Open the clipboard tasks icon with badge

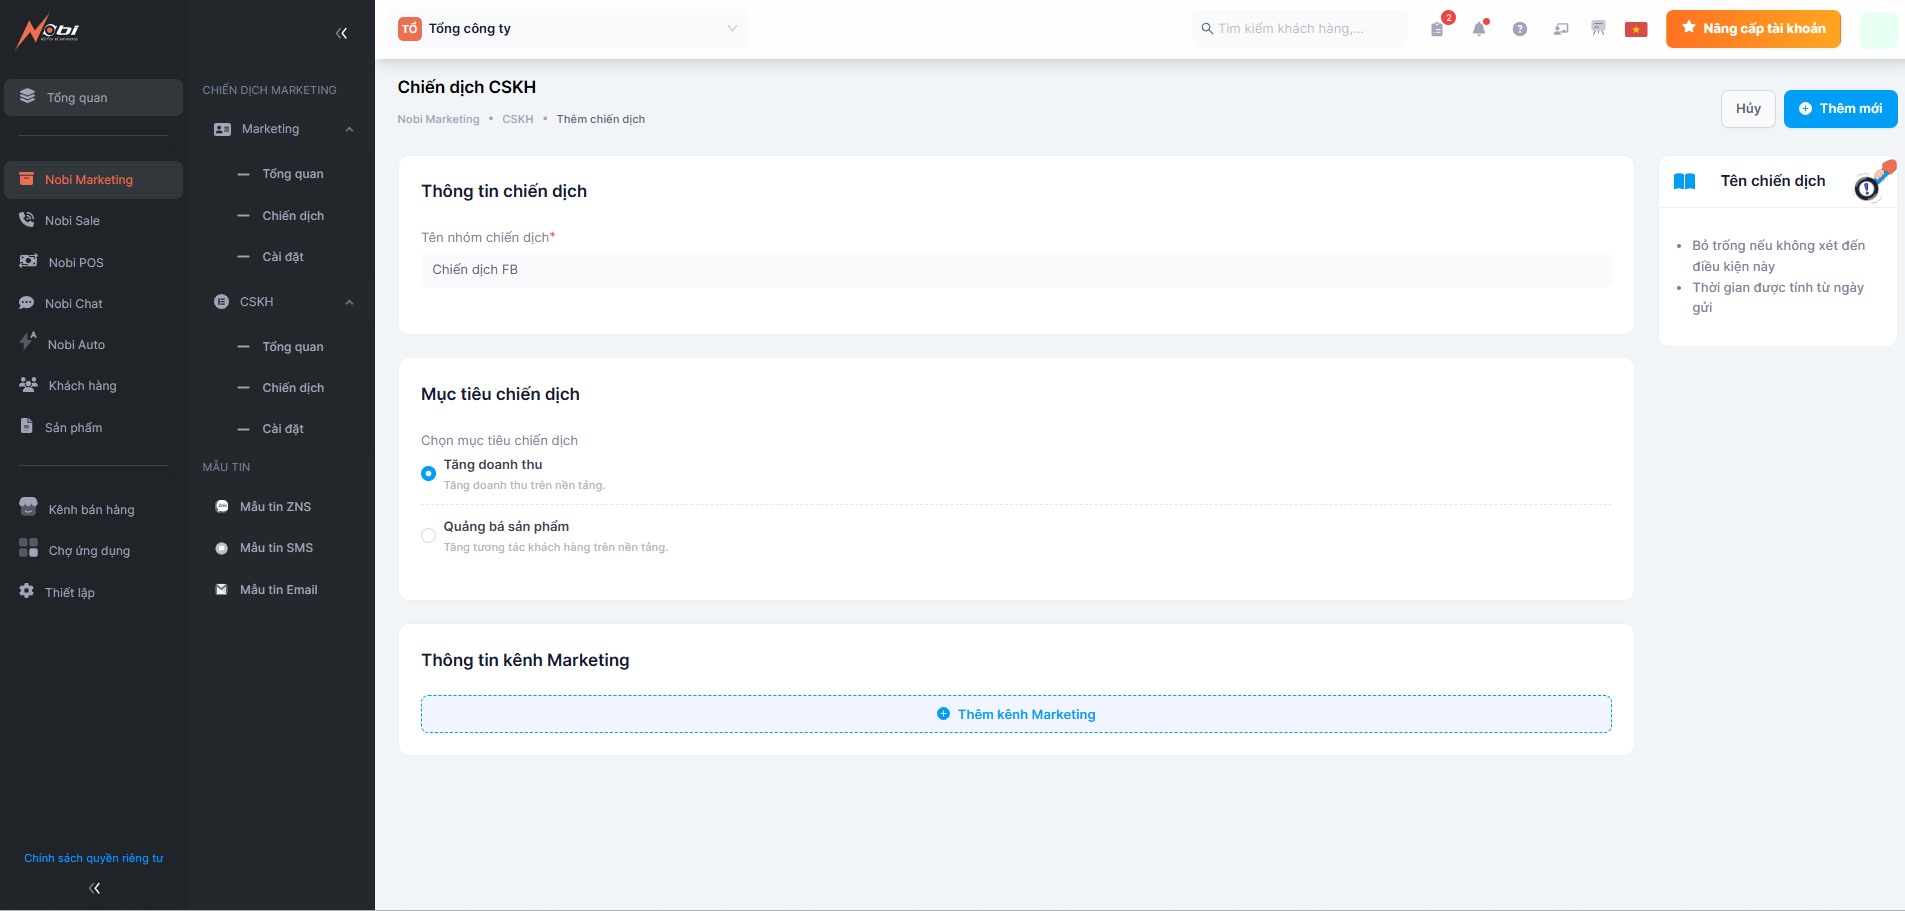click(1437, 29)
